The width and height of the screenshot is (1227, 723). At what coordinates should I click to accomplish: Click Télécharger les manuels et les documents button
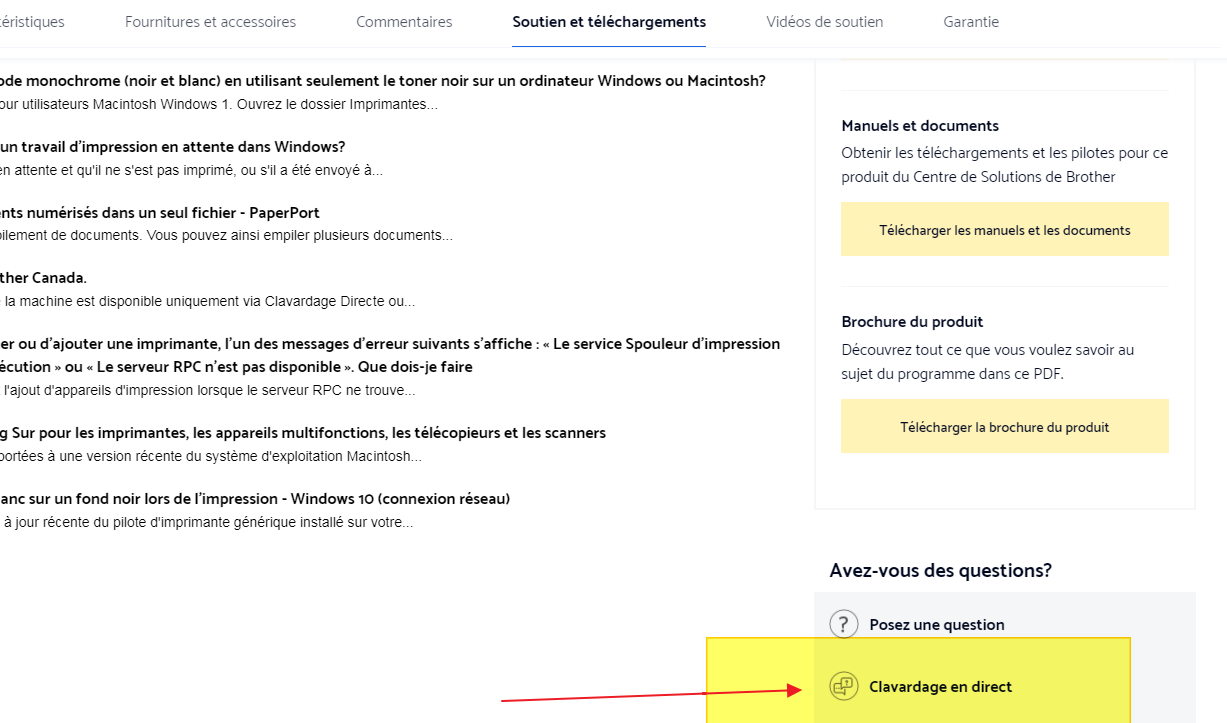click(x=1004, y=229)
